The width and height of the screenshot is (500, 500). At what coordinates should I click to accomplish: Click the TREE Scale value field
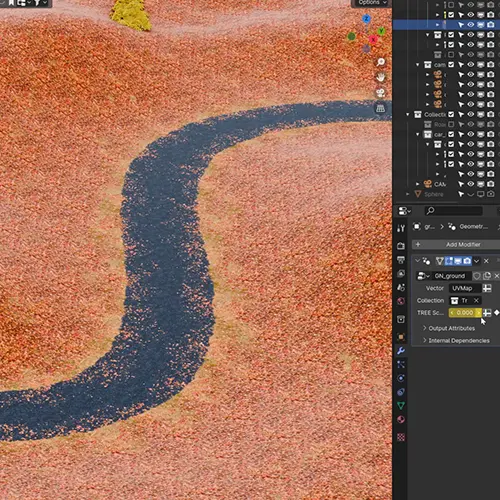coord(465,313)
